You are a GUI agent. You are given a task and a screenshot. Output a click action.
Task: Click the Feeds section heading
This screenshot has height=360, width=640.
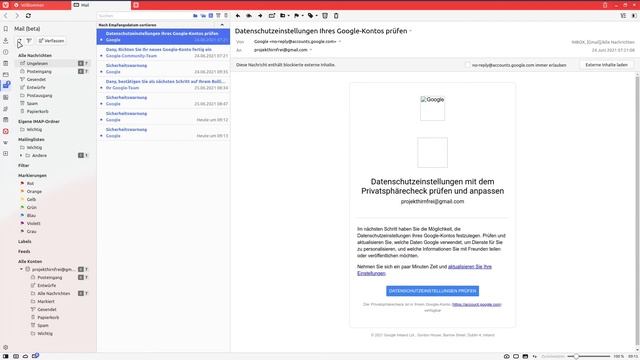(x=24, y=251)
